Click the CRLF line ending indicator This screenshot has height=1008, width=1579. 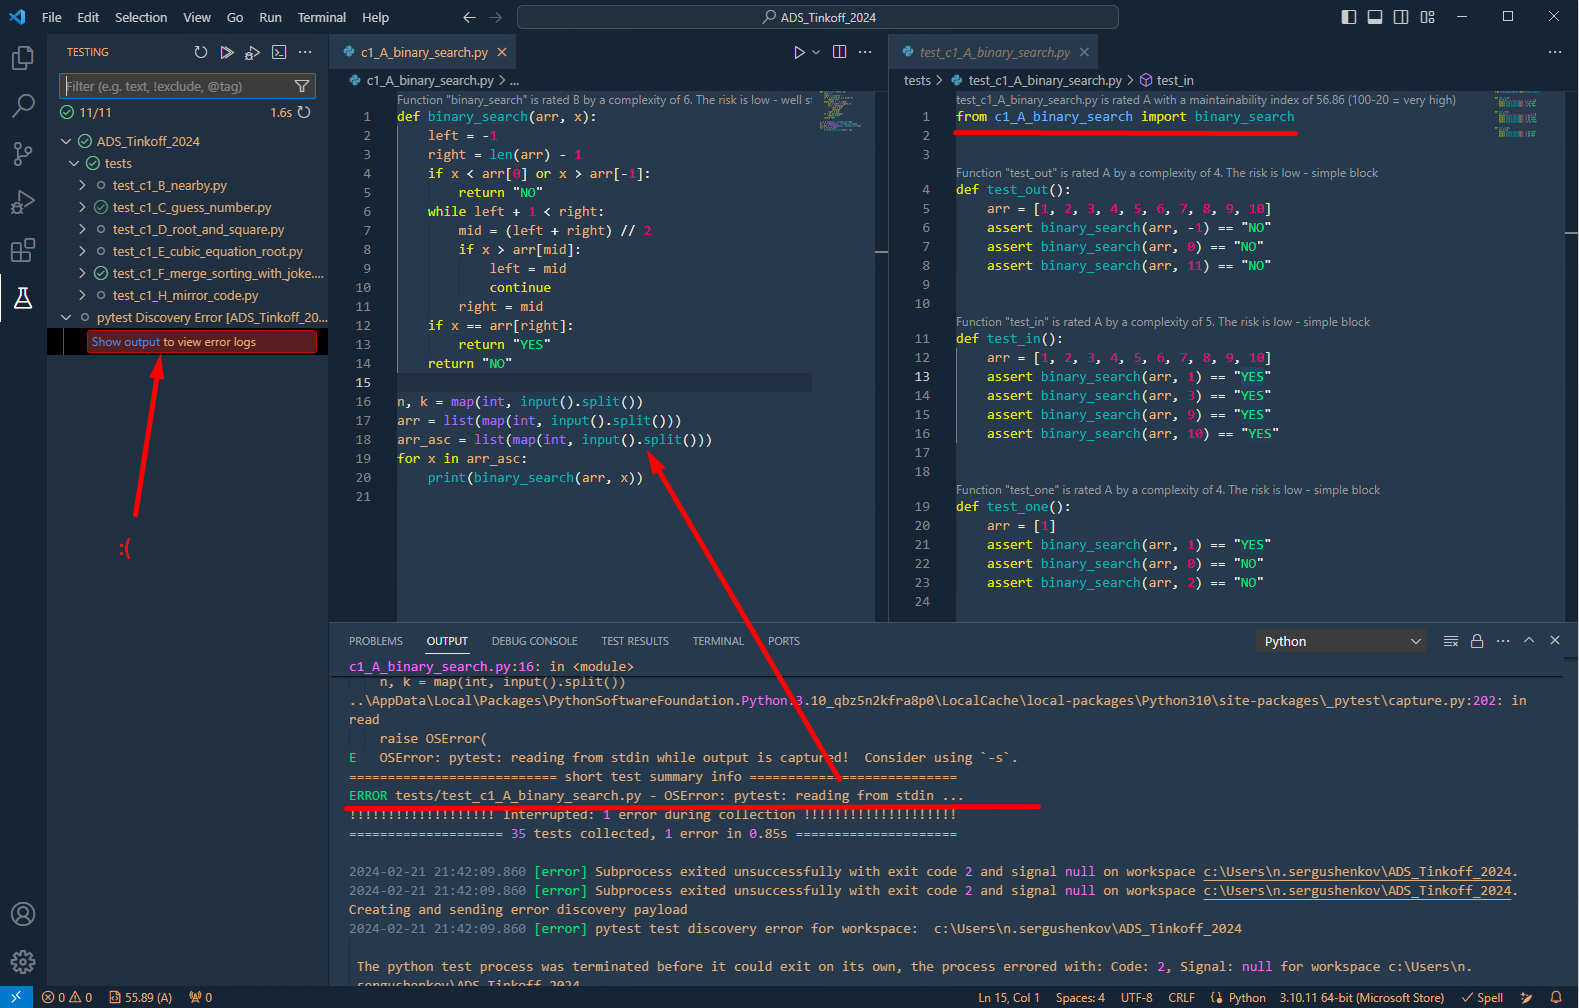(x=1181, y=997)
